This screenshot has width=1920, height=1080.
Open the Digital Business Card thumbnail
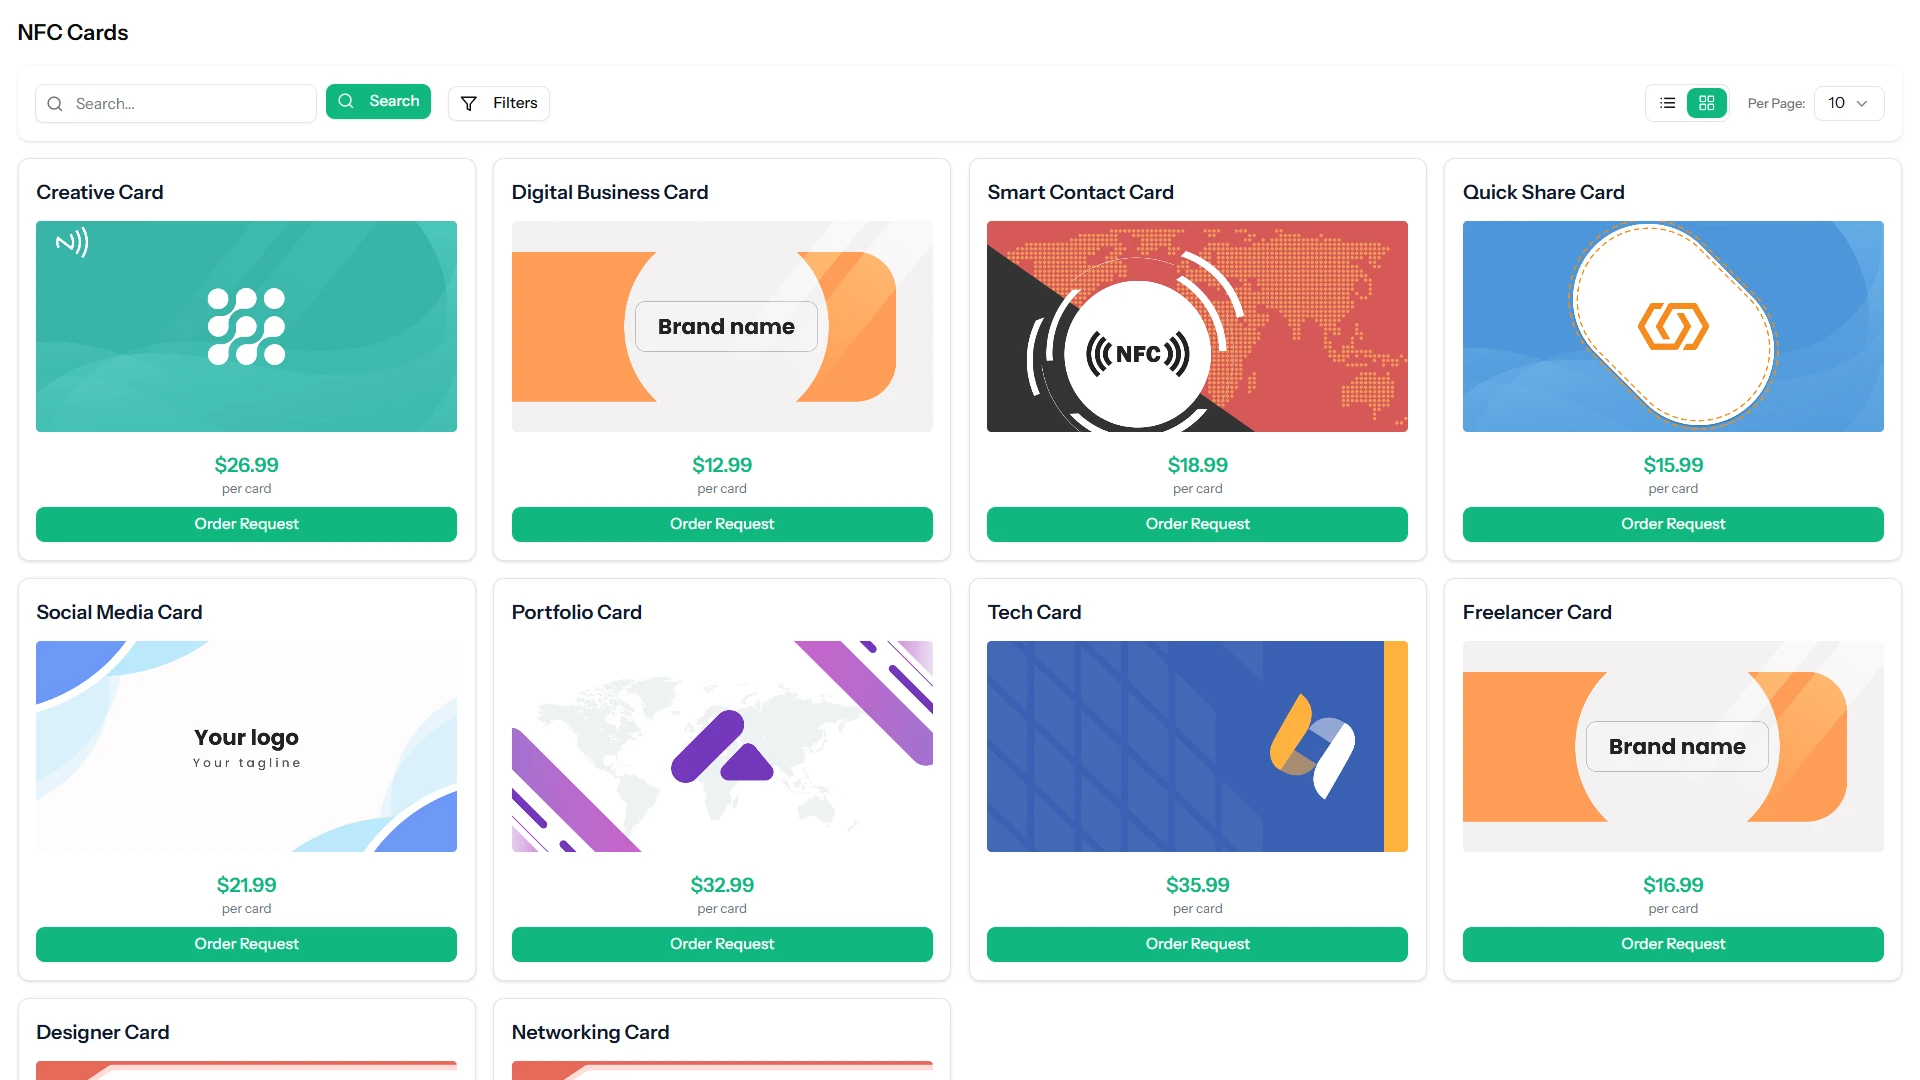pyautogui.click(x=722, y=326)
